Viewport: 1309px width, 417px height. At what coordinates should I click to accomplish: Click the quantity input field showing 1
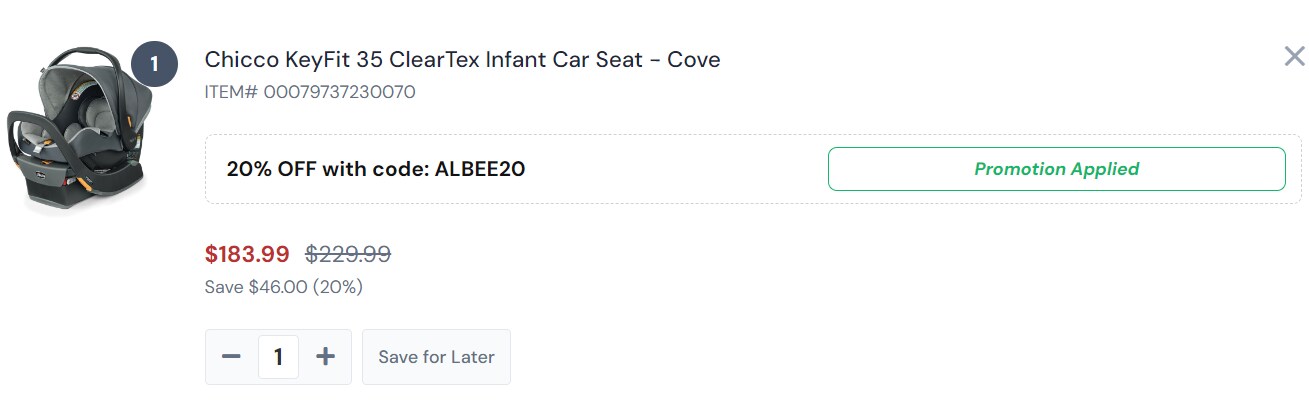[278, 357]
